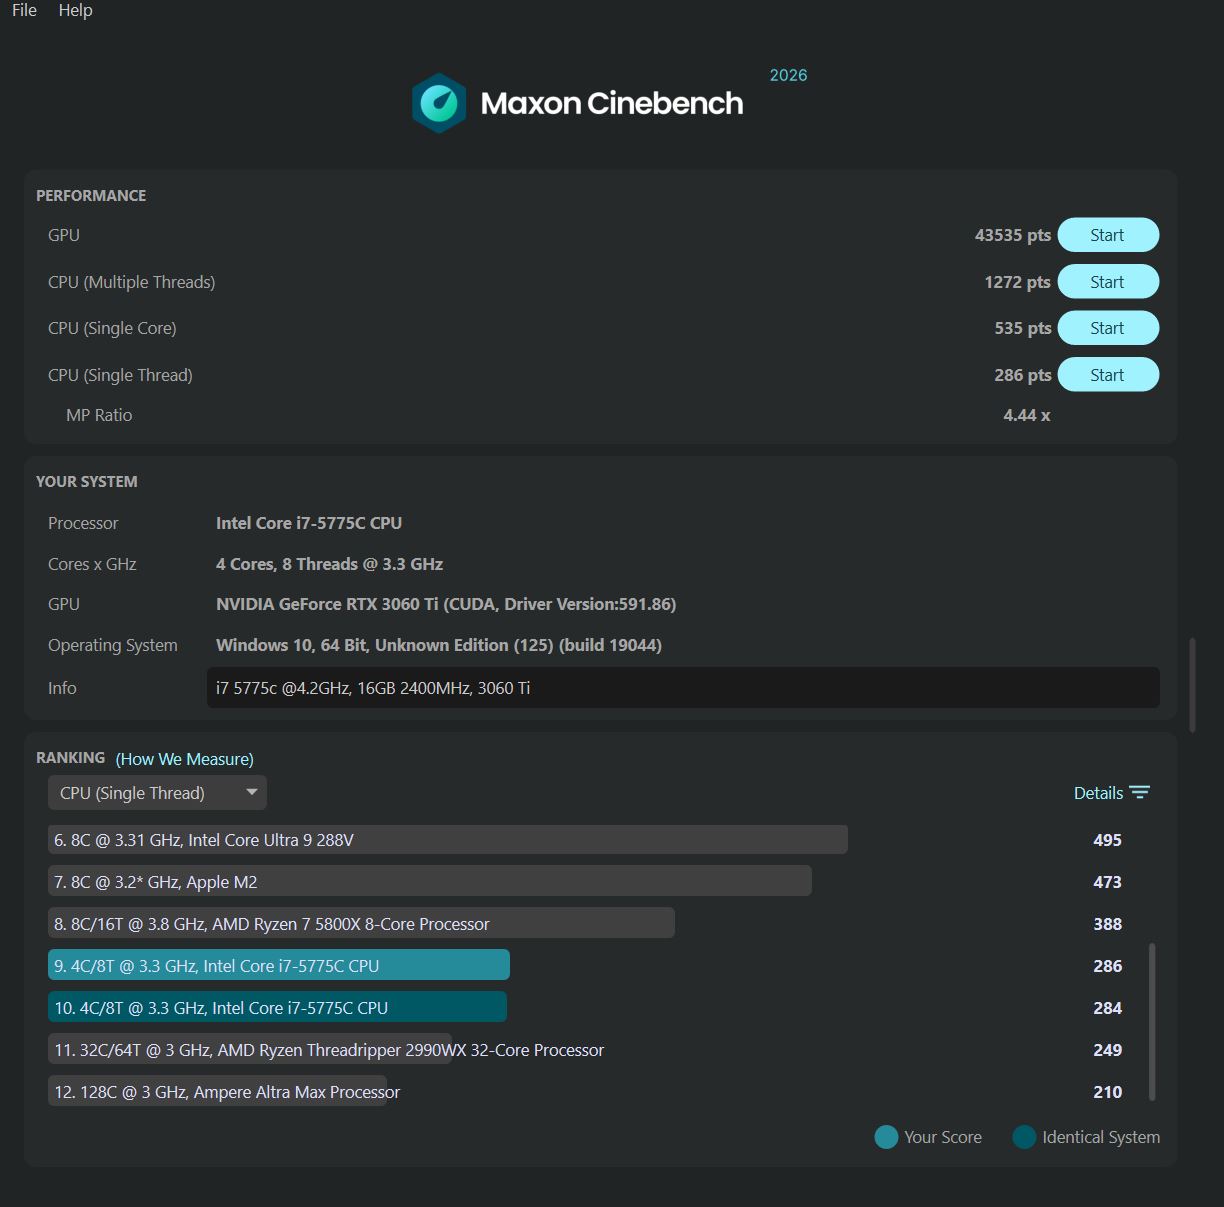Open the CPU (Single Thread) ranking dropdown
Screen dimensions: 1224x1207
tap(157, 793)
